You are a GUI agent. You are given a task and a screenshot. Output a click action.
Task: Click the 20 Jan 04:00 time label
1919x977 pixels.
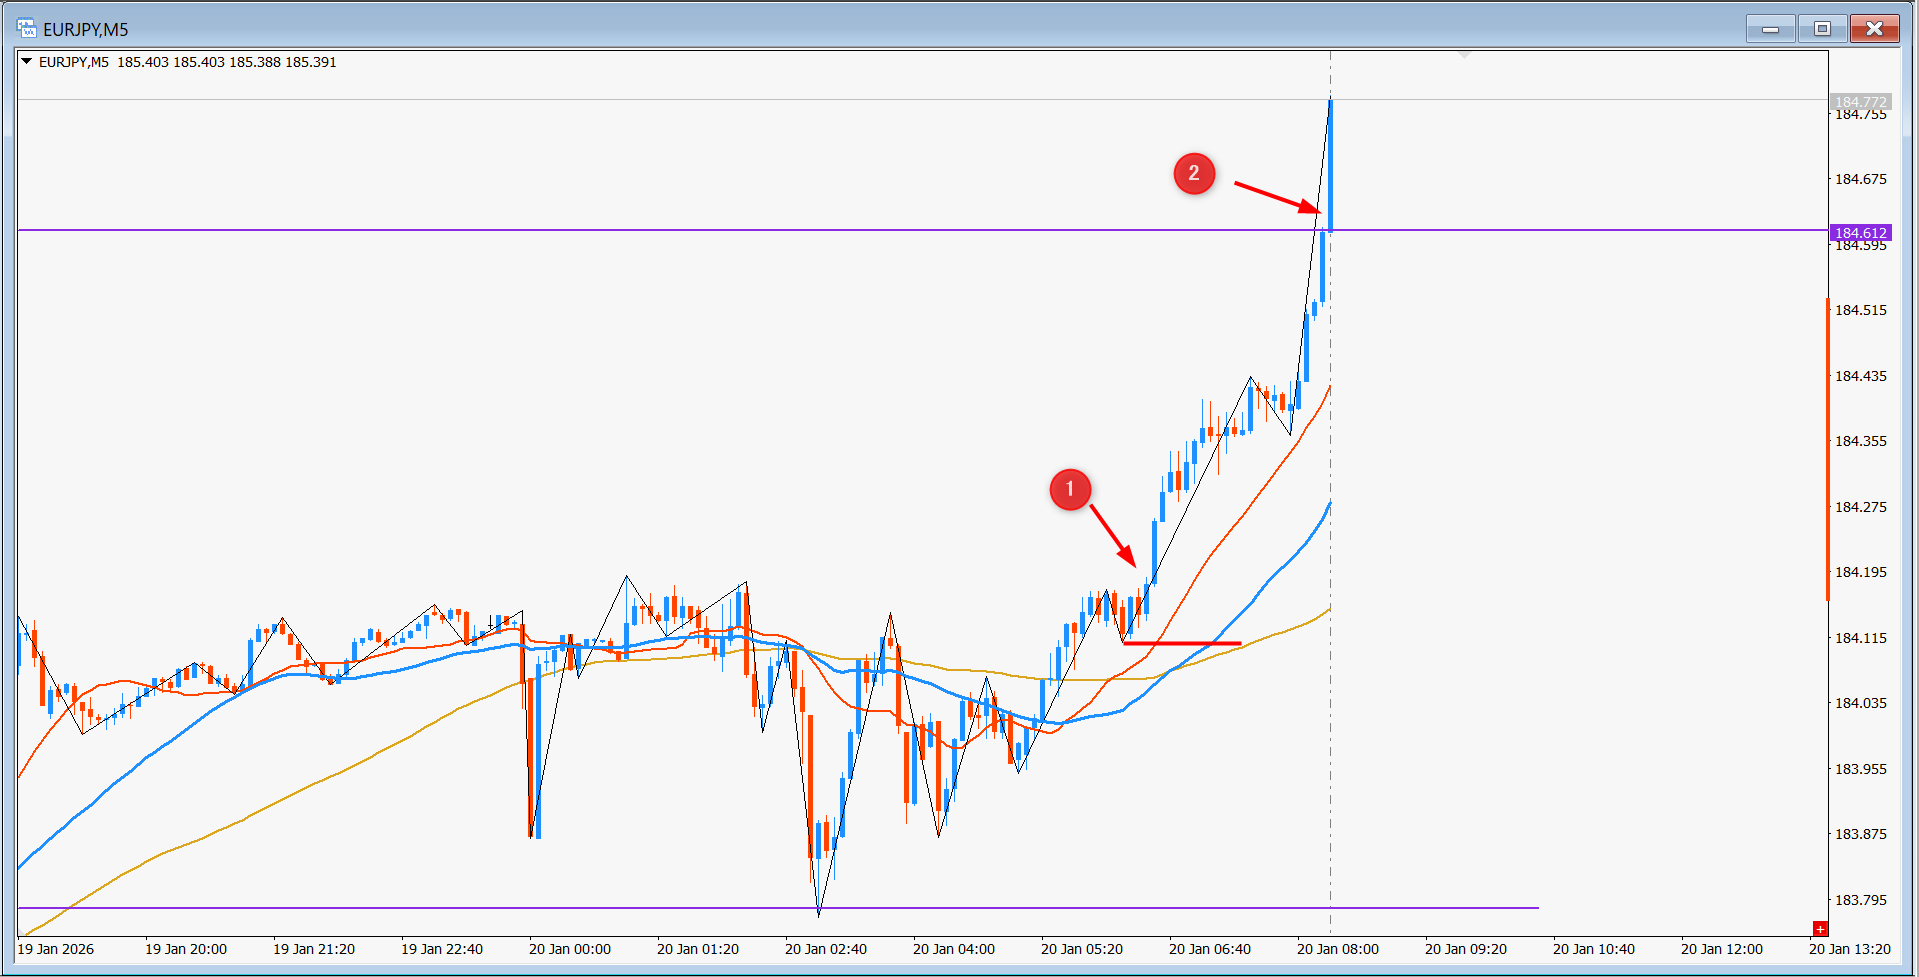click(x=954, y=949)
